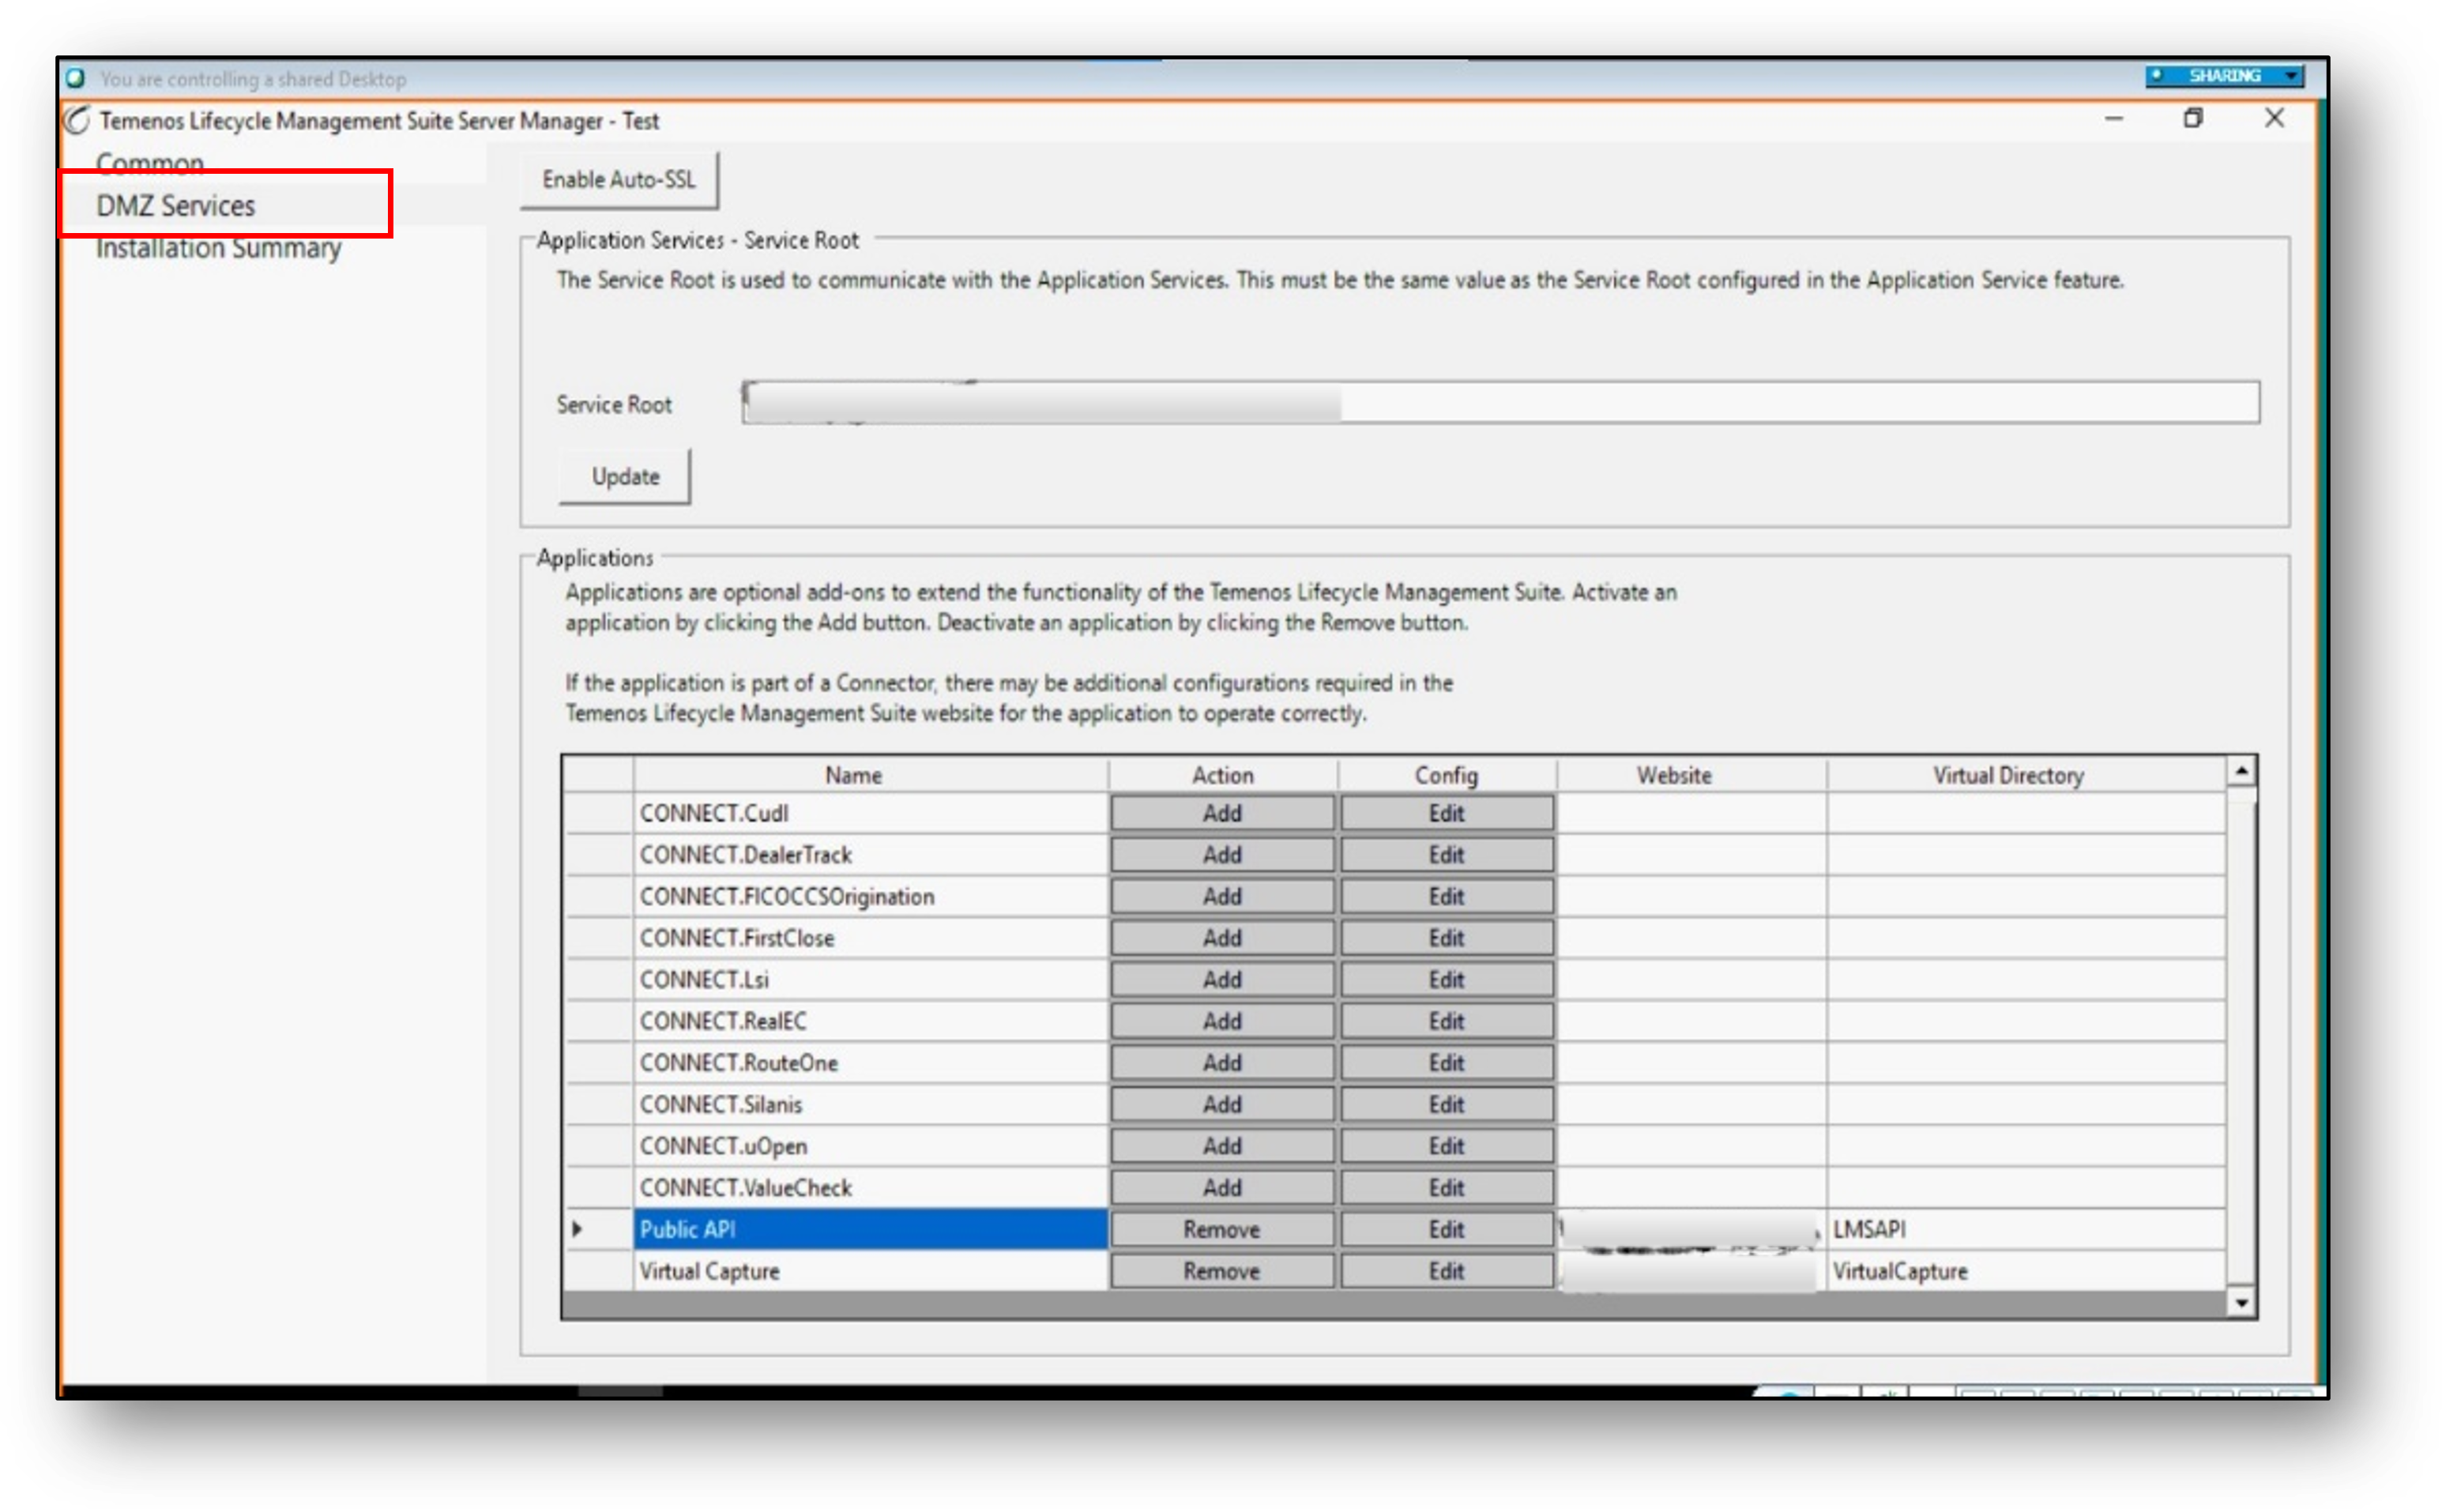2442x1512 pixels.
Task: Click the remote desktop session icon
Action: click(75, 78)
